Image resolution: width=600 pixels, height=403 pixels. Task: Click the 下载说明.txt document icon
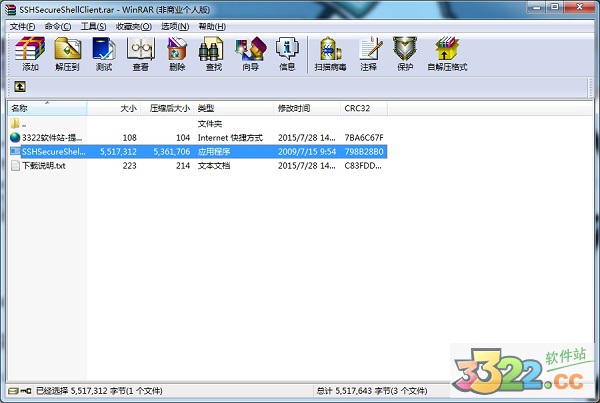(x=15, y=165)
